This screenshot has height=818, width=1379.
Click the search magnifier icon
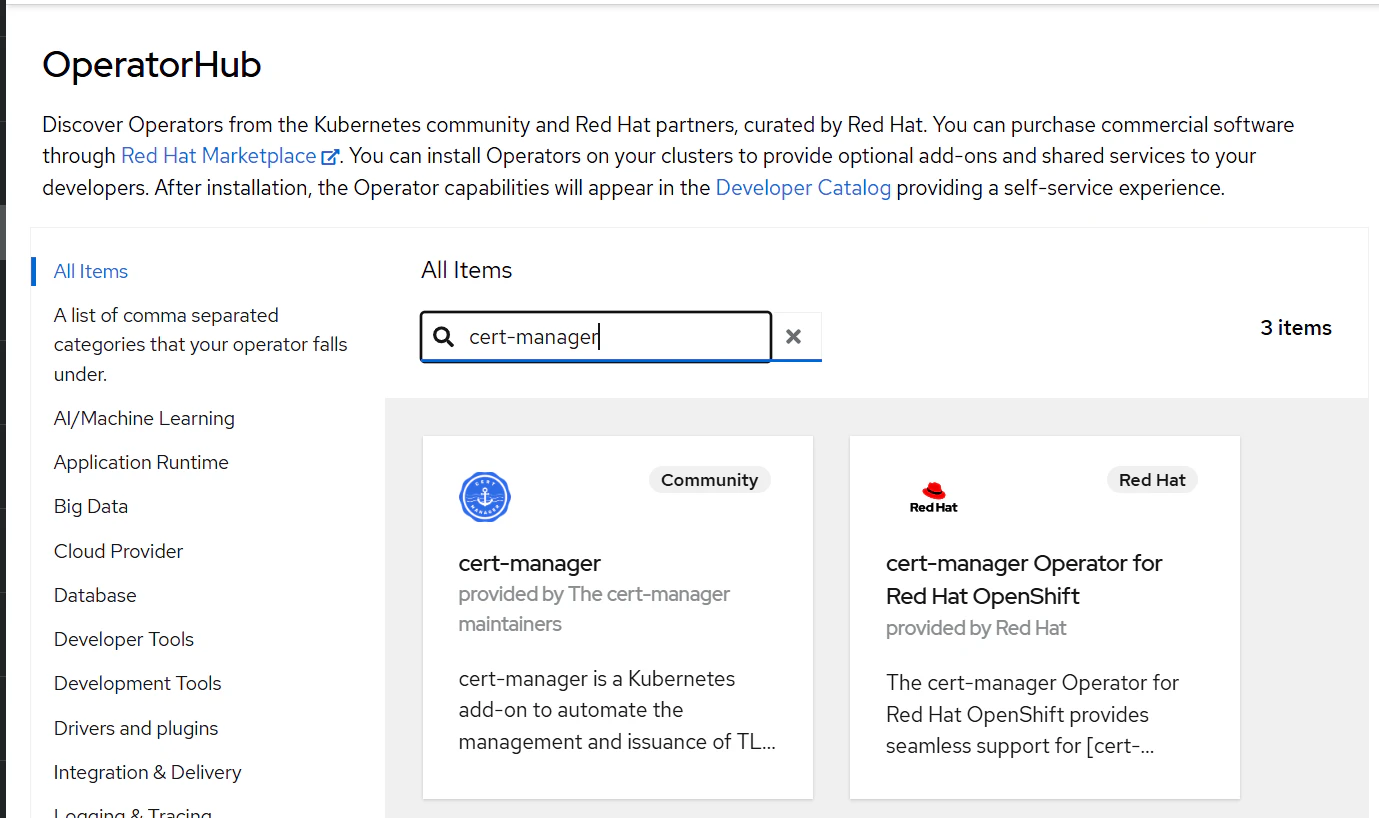(443, 337)
